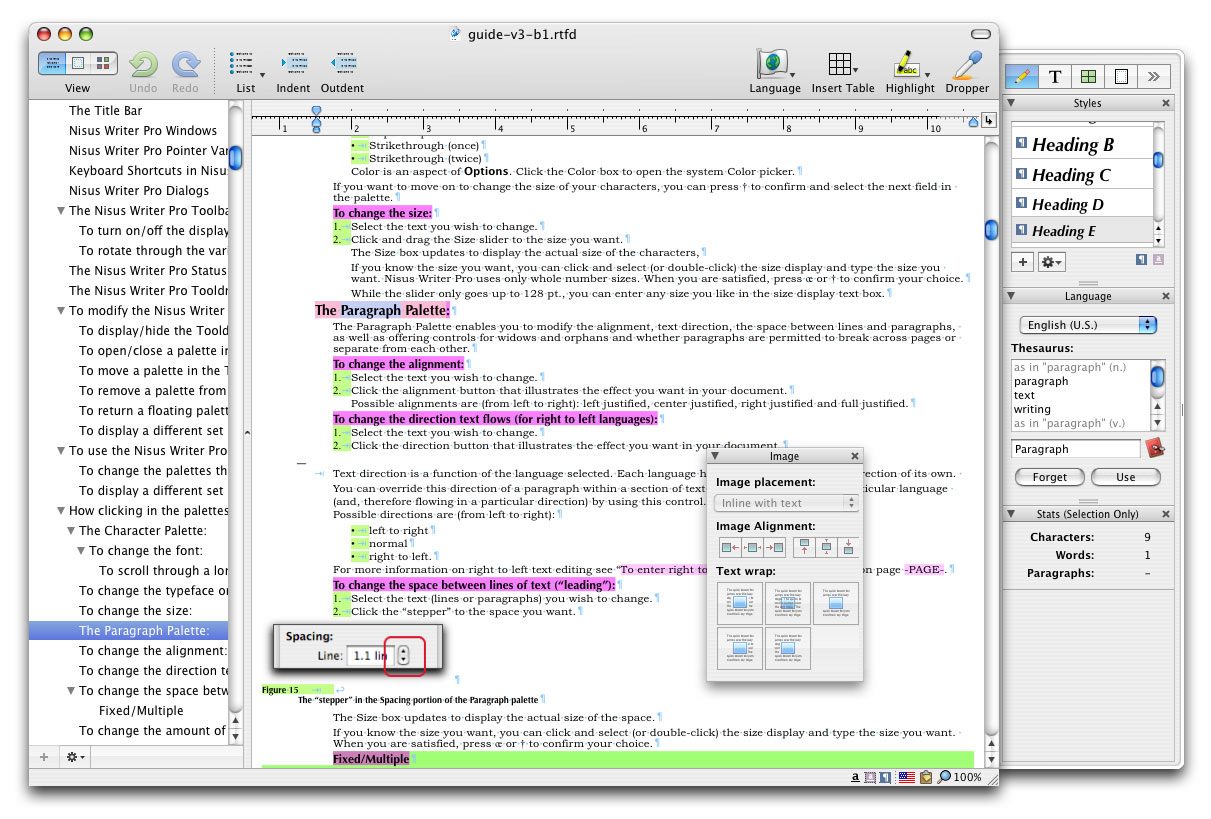Click the red dictionary lookup icon

pos(1156,448)
